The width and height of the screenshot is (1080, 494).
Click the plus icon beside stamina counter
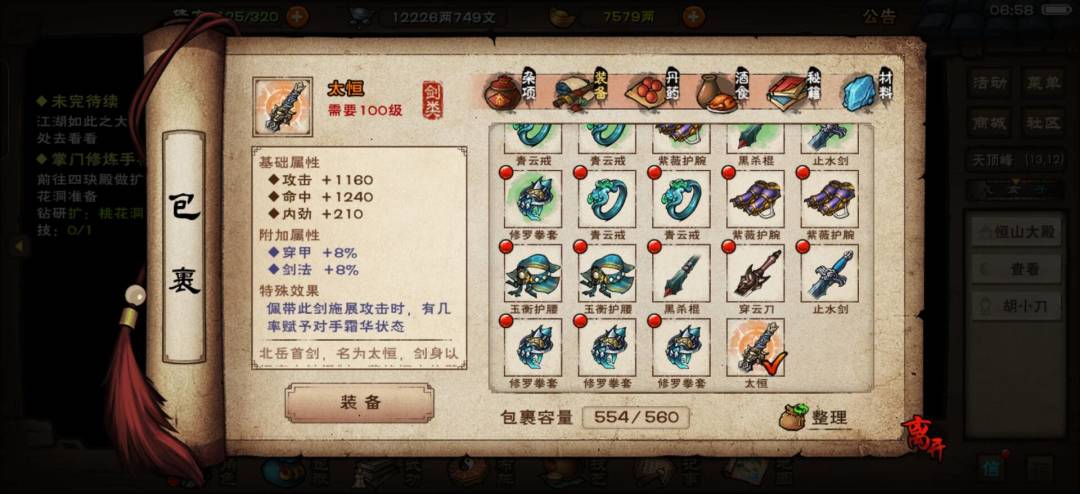point(297,17)
